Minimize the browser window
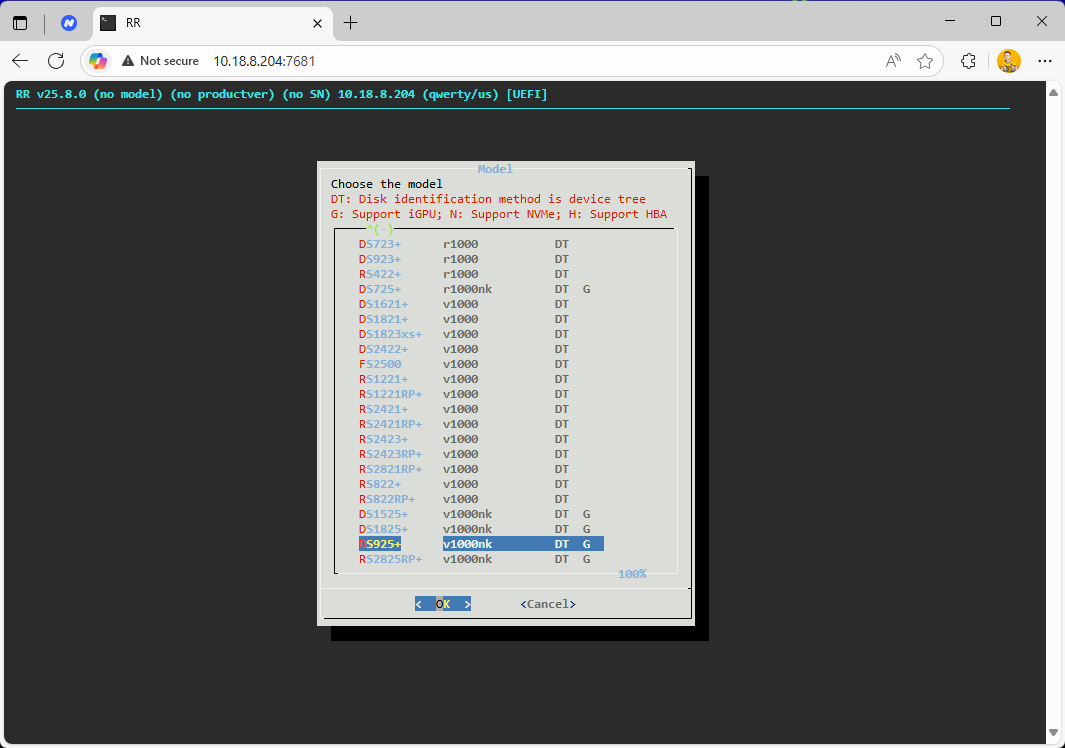The height and width of the screenshot is (748, 1065). [x=950, y=21]
